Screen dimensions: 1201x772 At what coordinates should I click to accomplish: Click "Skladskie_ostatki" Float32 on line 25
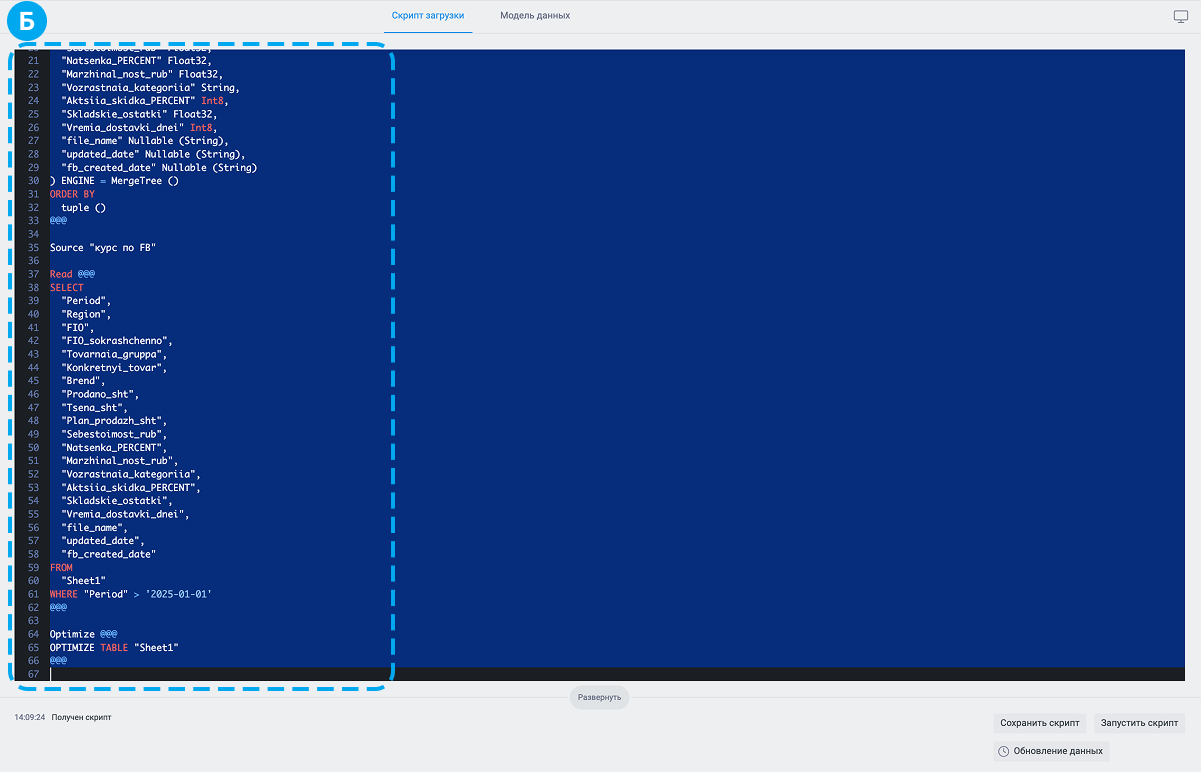[x=139, y=114]
